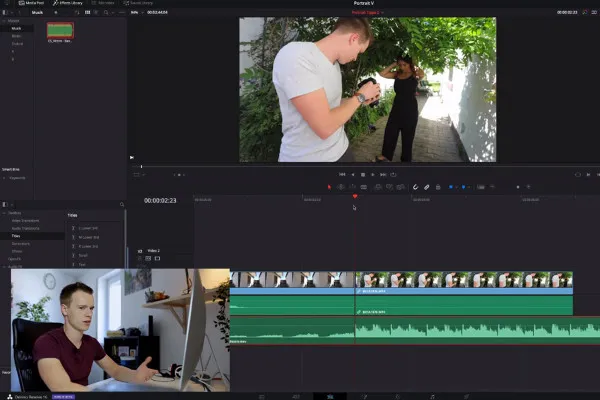Open the Media Pool panel
The width and height of the screenshot is (600, 400).
31,3
